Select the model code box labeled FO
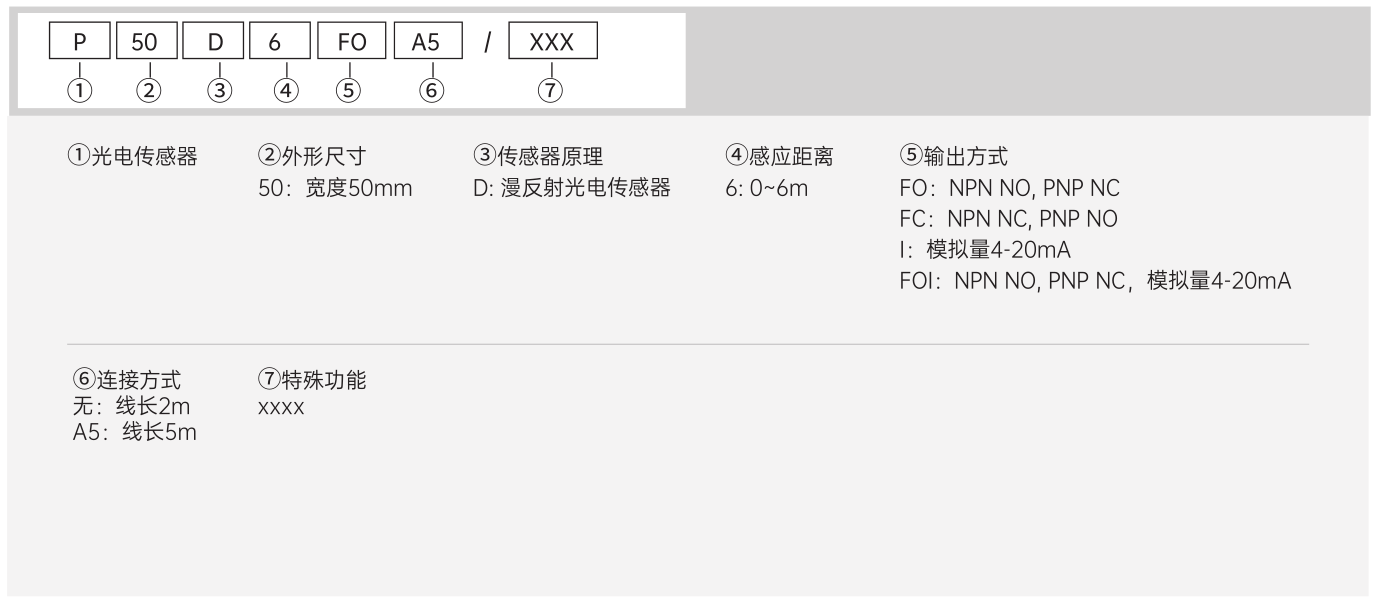The width and height of the screenshot is (1383, 603). pos(347,45)
